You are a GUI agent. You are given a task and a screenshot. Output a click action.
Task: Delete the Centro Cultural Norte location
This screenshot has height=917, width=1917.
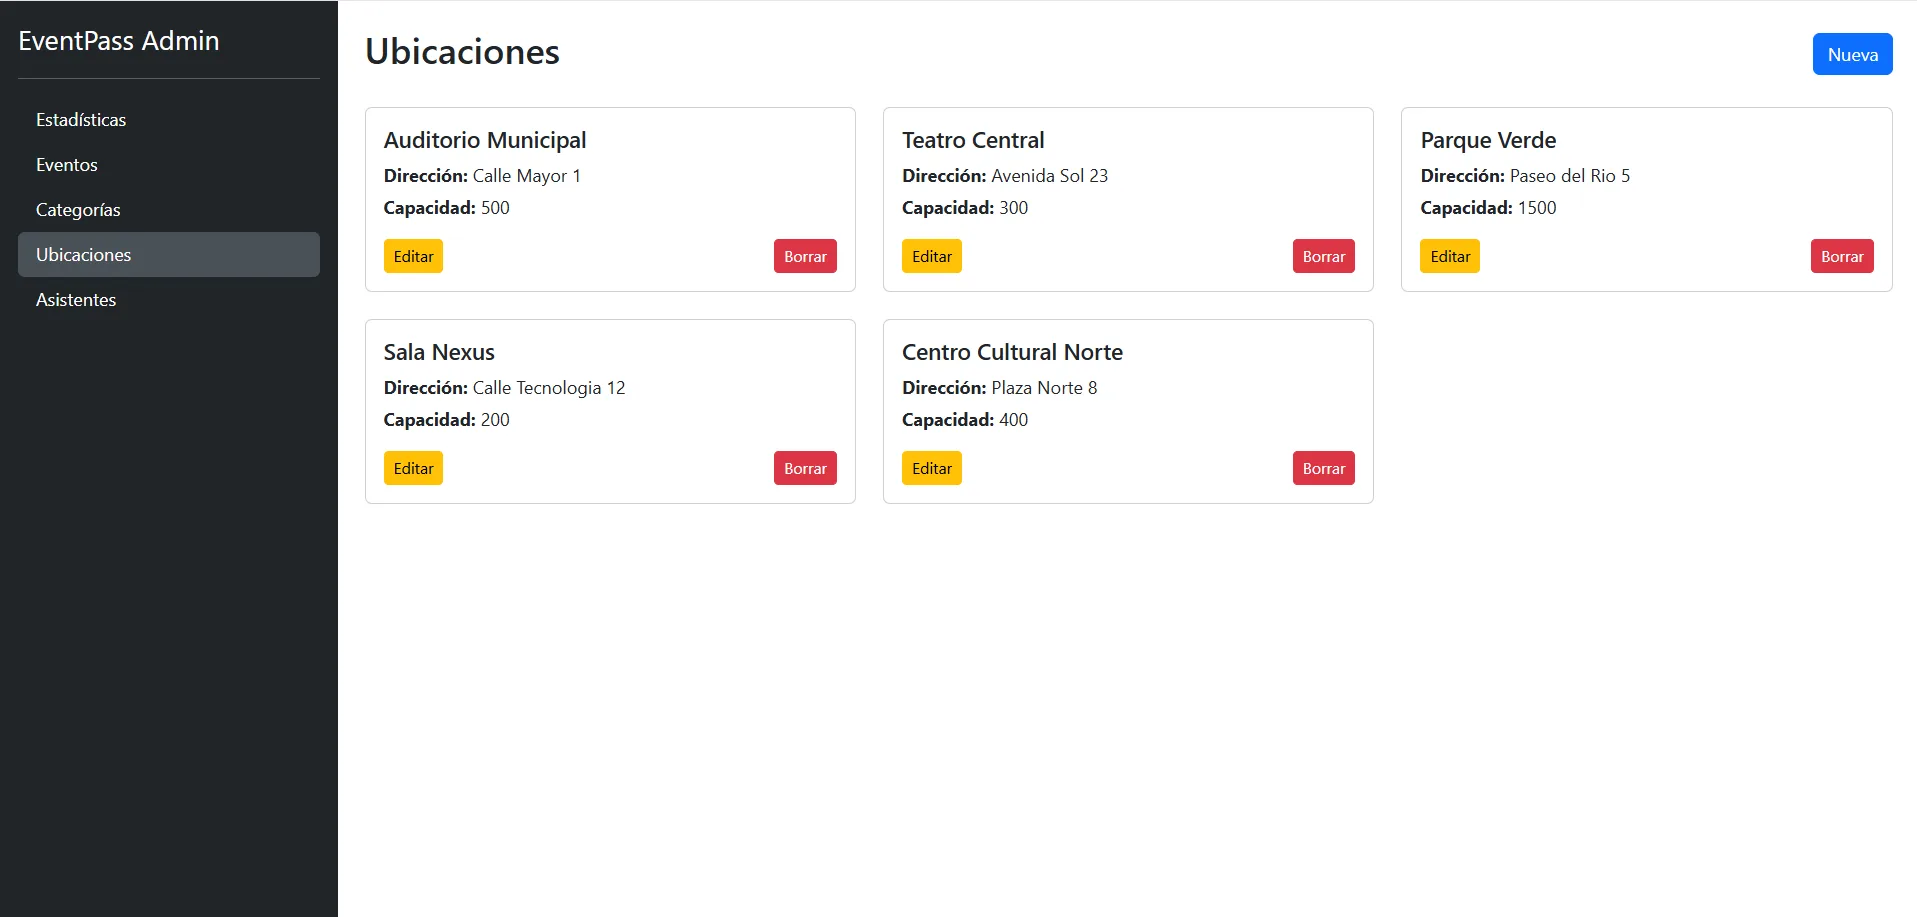pyautogui.click(x=1324, y=468)
